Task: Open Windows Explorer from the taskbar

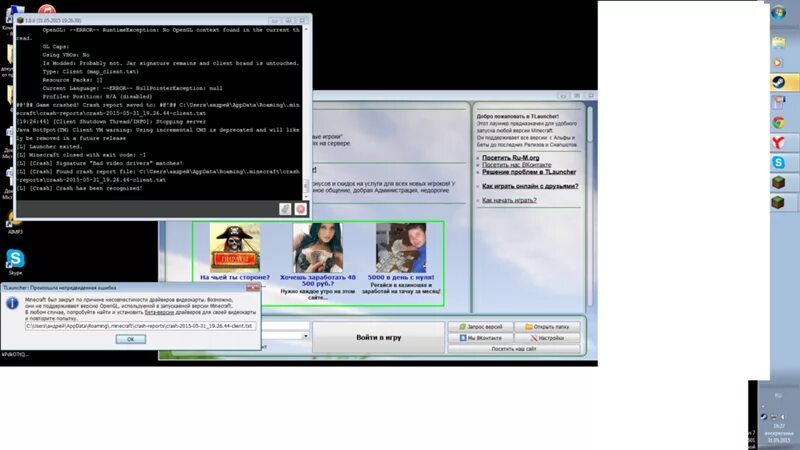Action: (x=779, y=43)
